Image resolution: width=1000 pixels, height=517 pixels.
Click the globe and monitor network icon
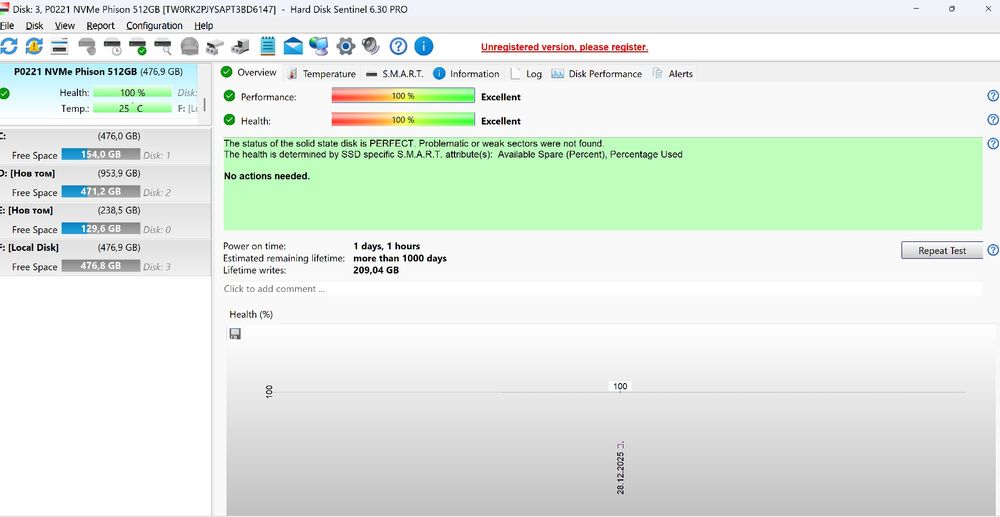[x=319, y=46]
